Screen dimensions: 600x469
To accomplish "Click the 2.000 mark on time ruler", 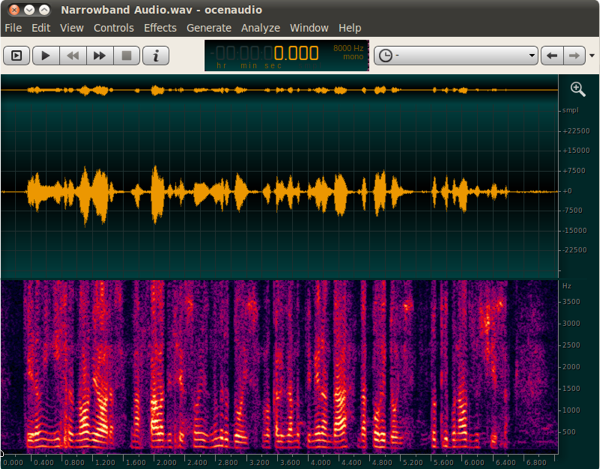I will (166, 462).
